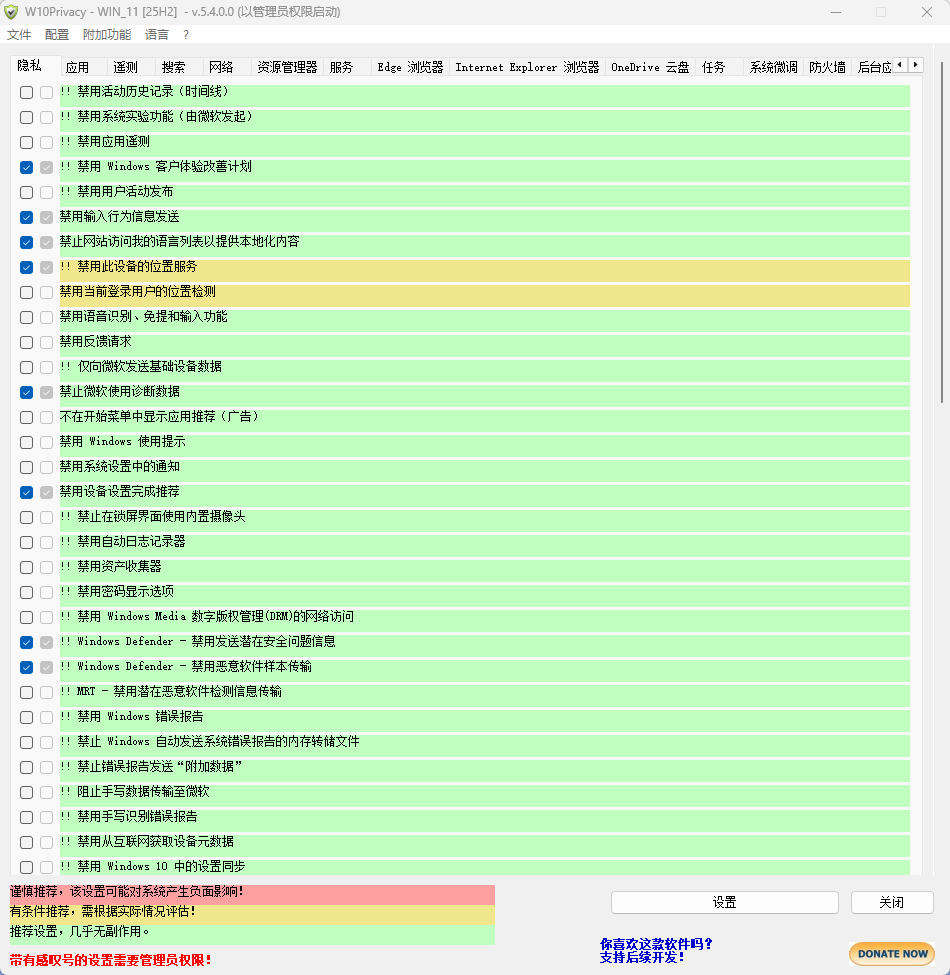950x975 pixels.
Task: Click the red 谨慎推荐 legend text
Action: (127, 892)
